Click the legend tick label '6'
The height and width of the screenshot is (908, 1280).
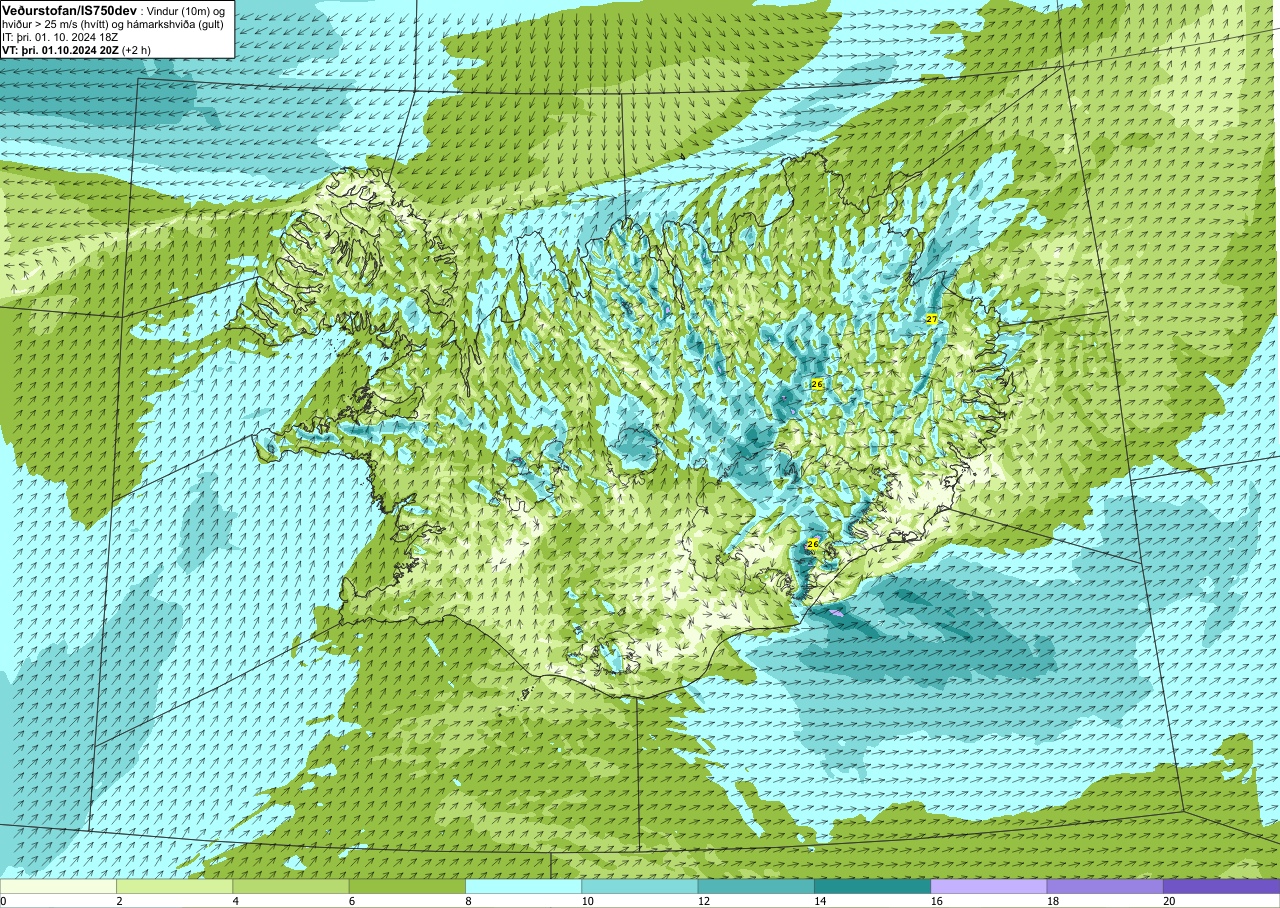350,901
